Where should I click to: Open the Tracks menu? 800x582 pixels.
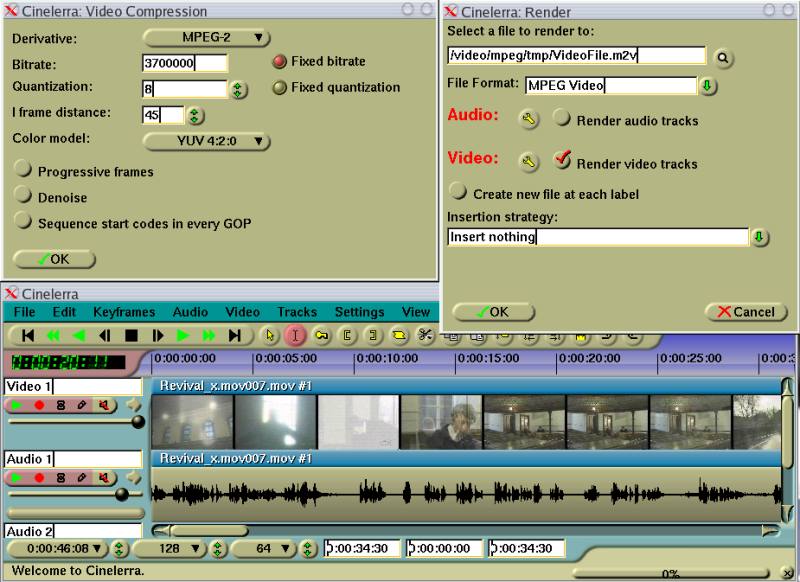[x=297, y=312]
